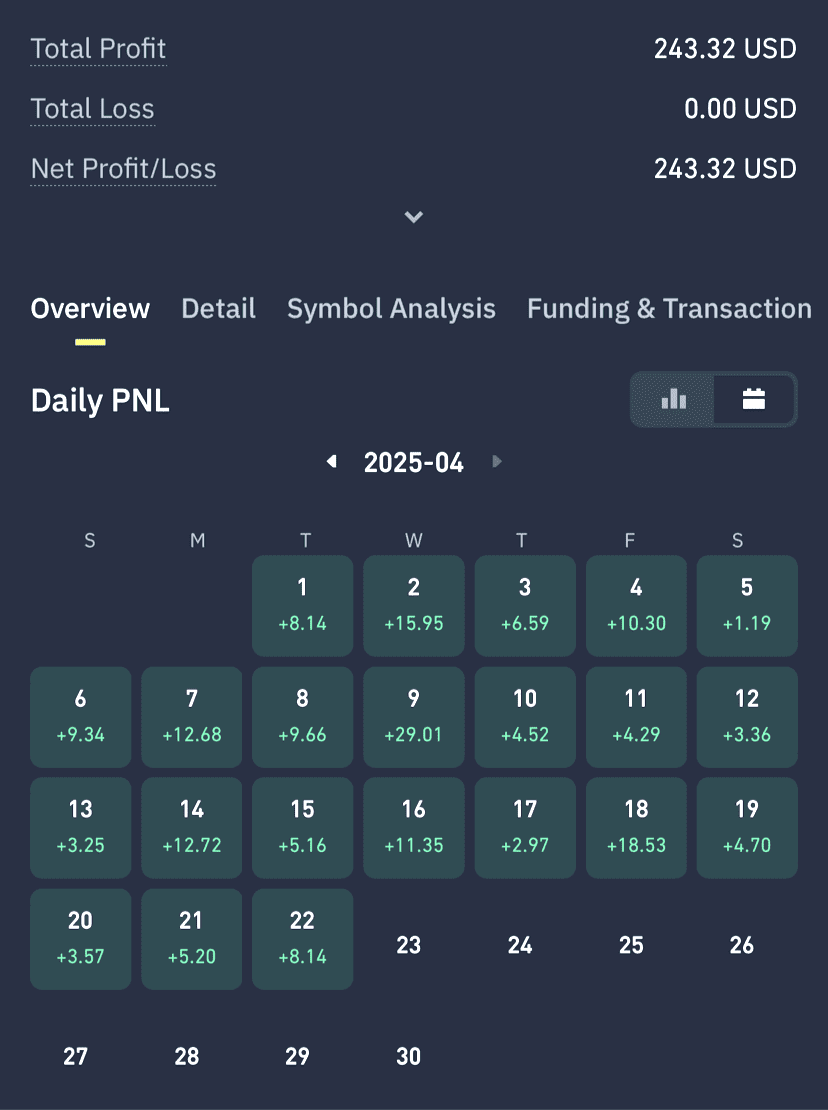Select the Overview tab

[91, 309]
